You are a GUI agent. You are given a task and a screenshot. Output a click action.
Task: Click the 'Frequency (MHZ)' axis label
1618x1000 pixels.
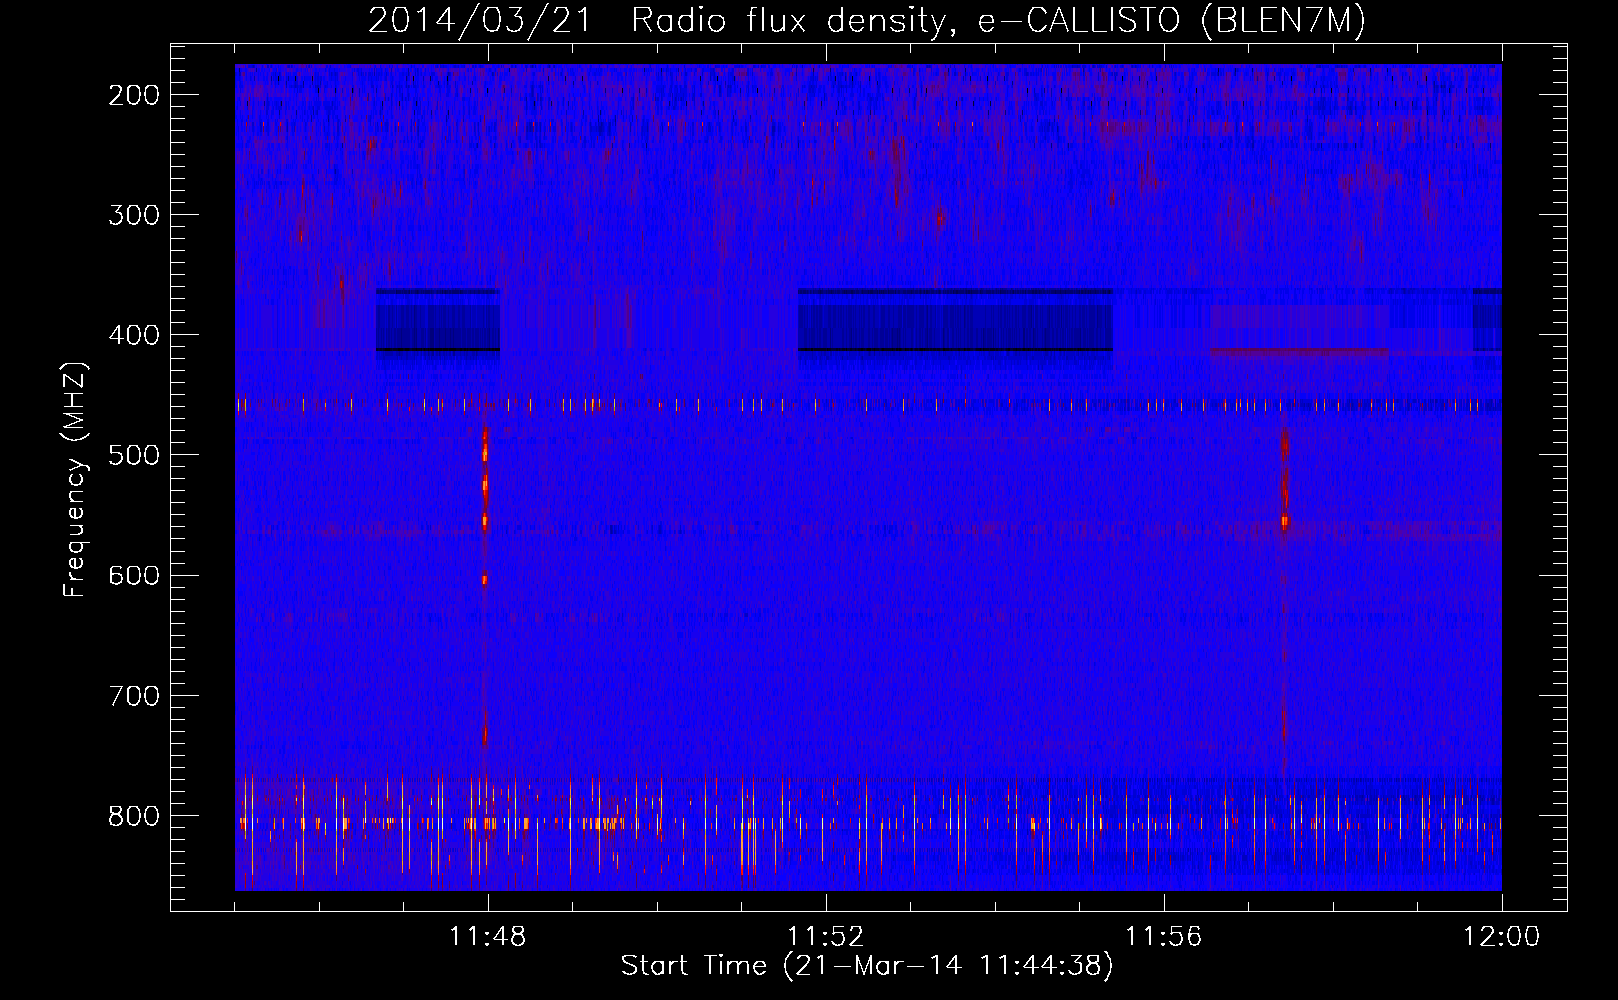(75, 480)
